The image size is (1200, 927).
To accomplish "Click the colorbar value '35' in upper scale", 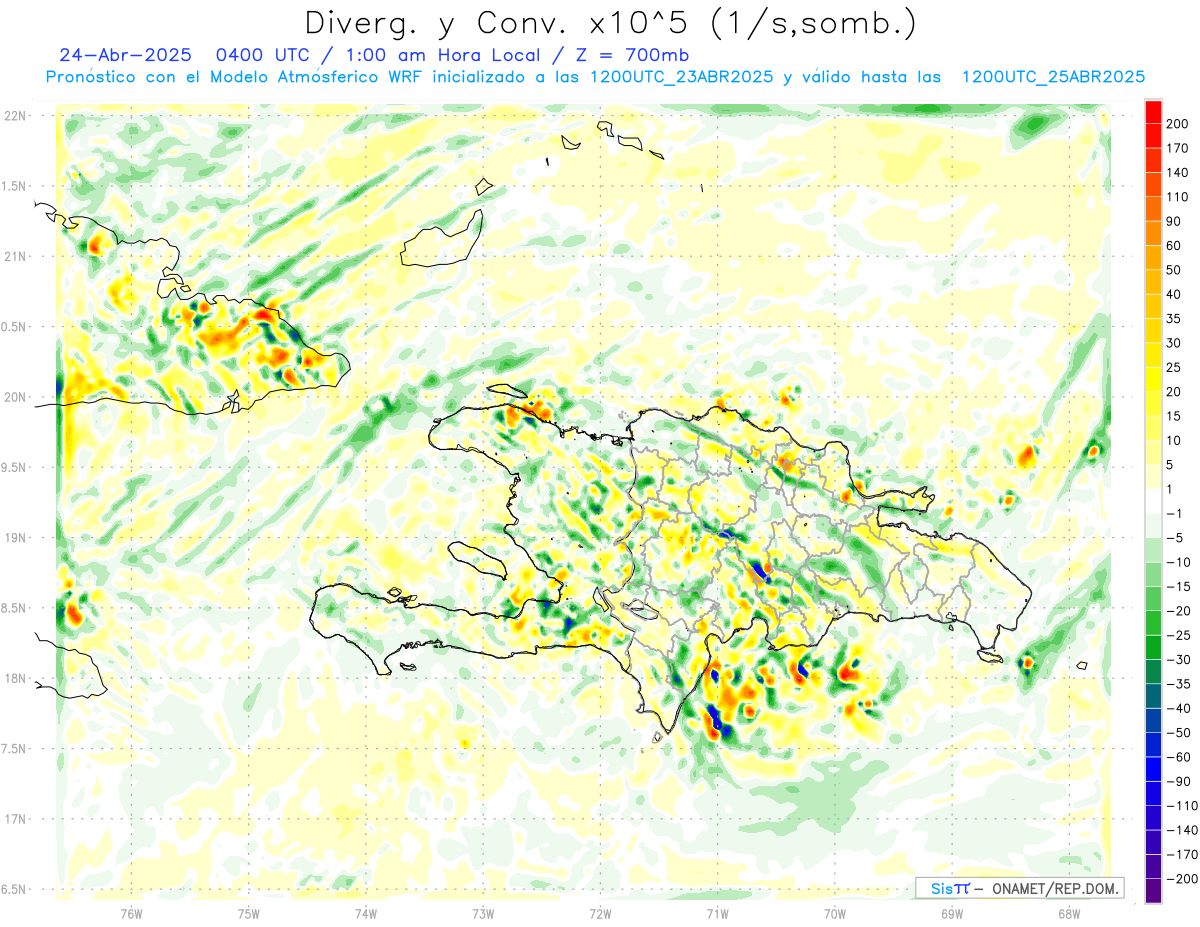I will point(1173,319).
